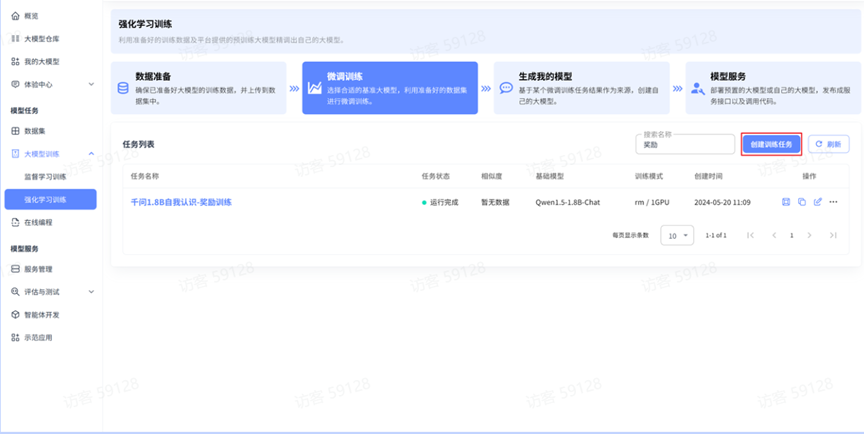Expand the 体验中心 chevron arrow
The height and width of the screenshot is (434, 864).
point(91,84)
